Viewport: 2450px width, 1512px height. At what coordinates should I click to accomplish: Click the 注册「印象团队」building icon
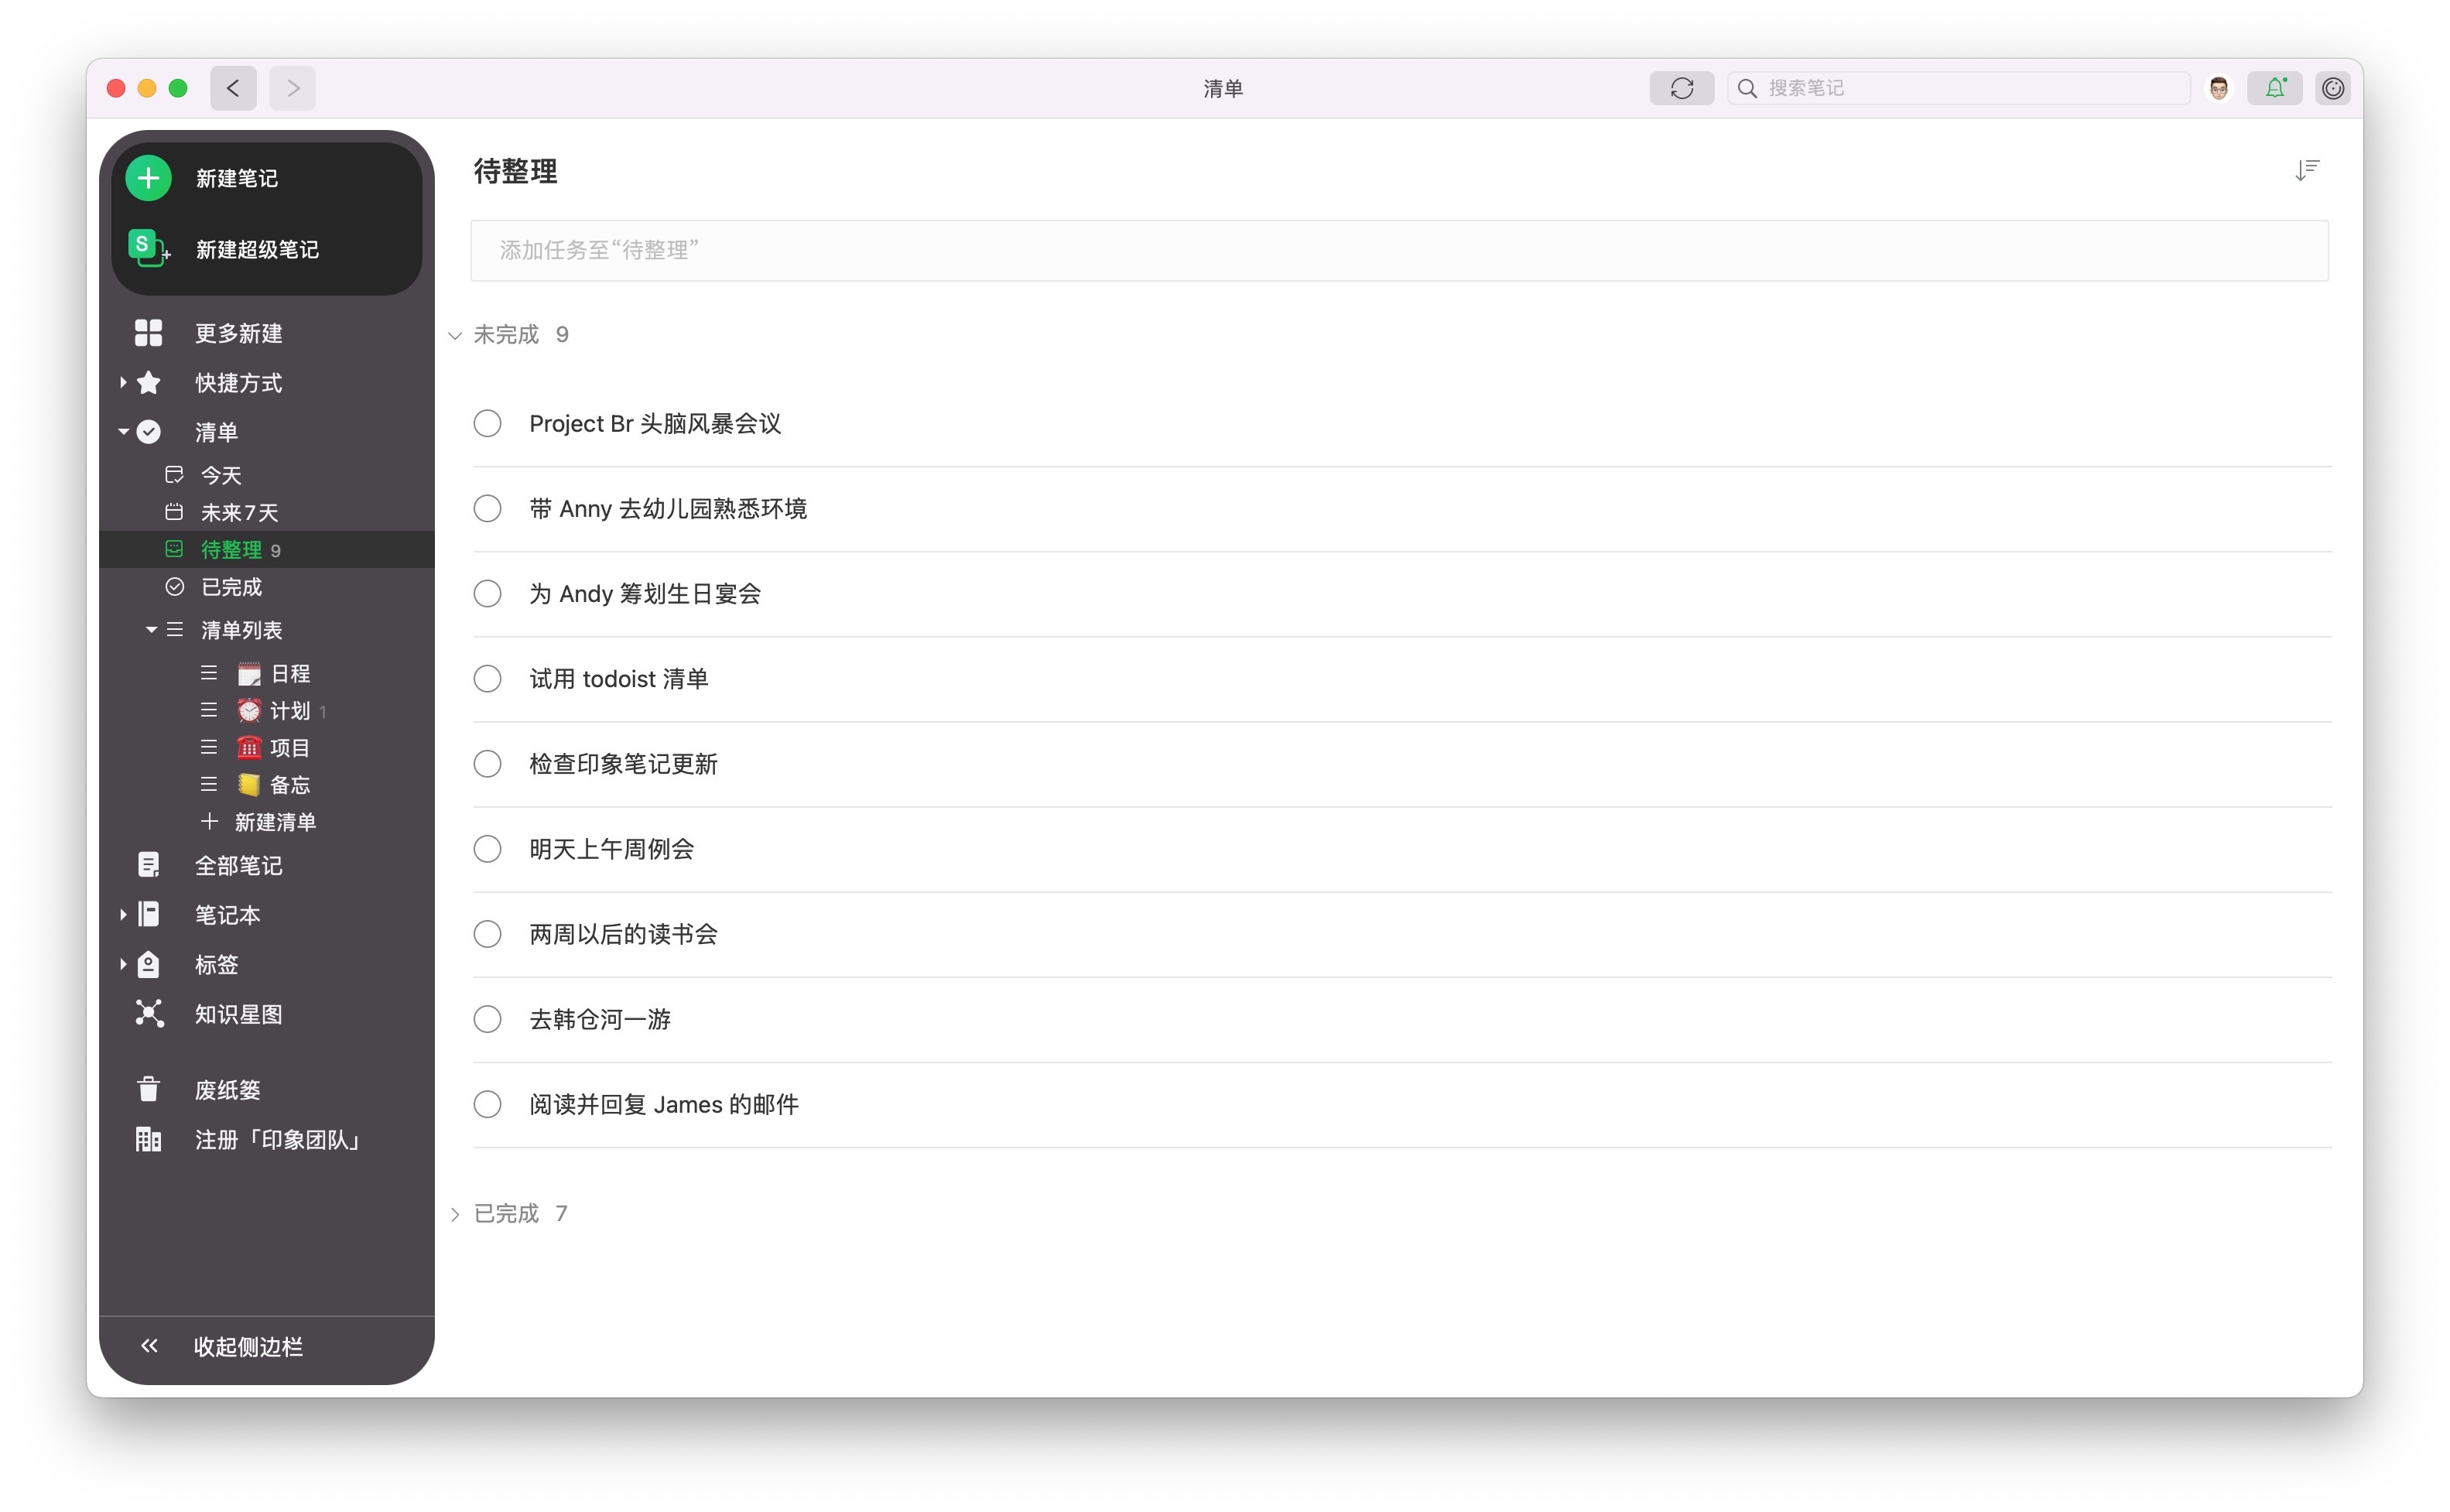[148, 1139]
